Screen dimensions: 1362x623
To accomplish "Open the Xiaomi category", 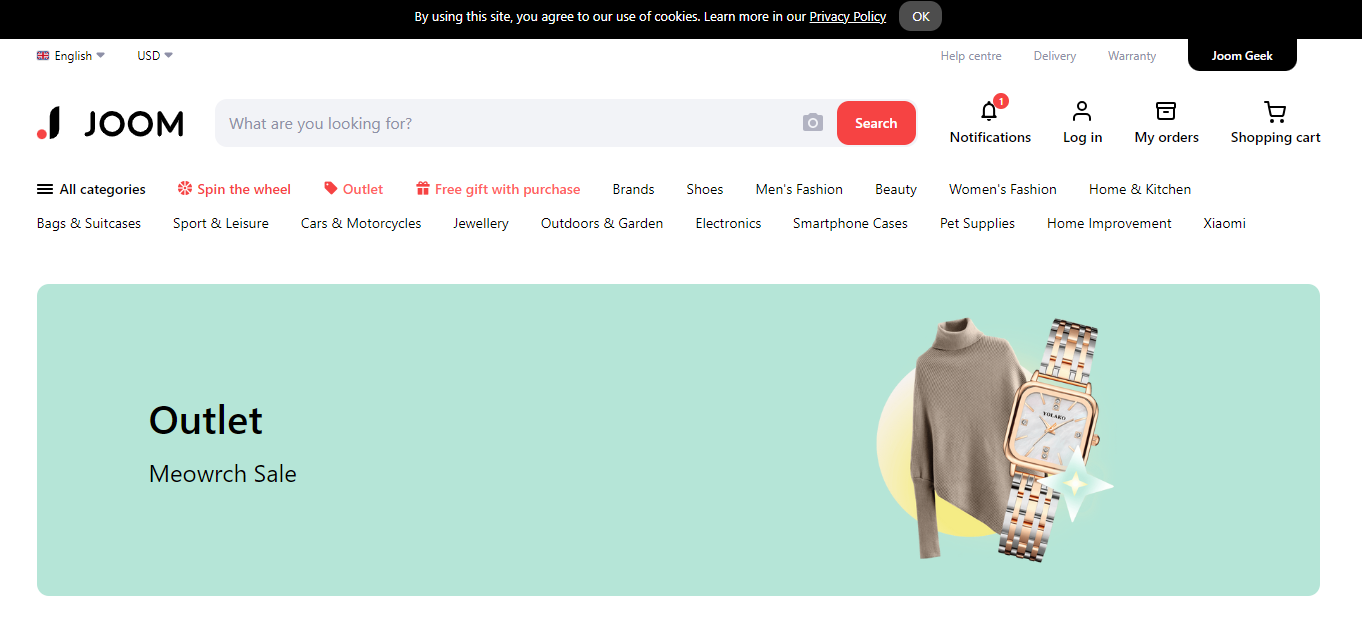I will [x=1224, y=223].
